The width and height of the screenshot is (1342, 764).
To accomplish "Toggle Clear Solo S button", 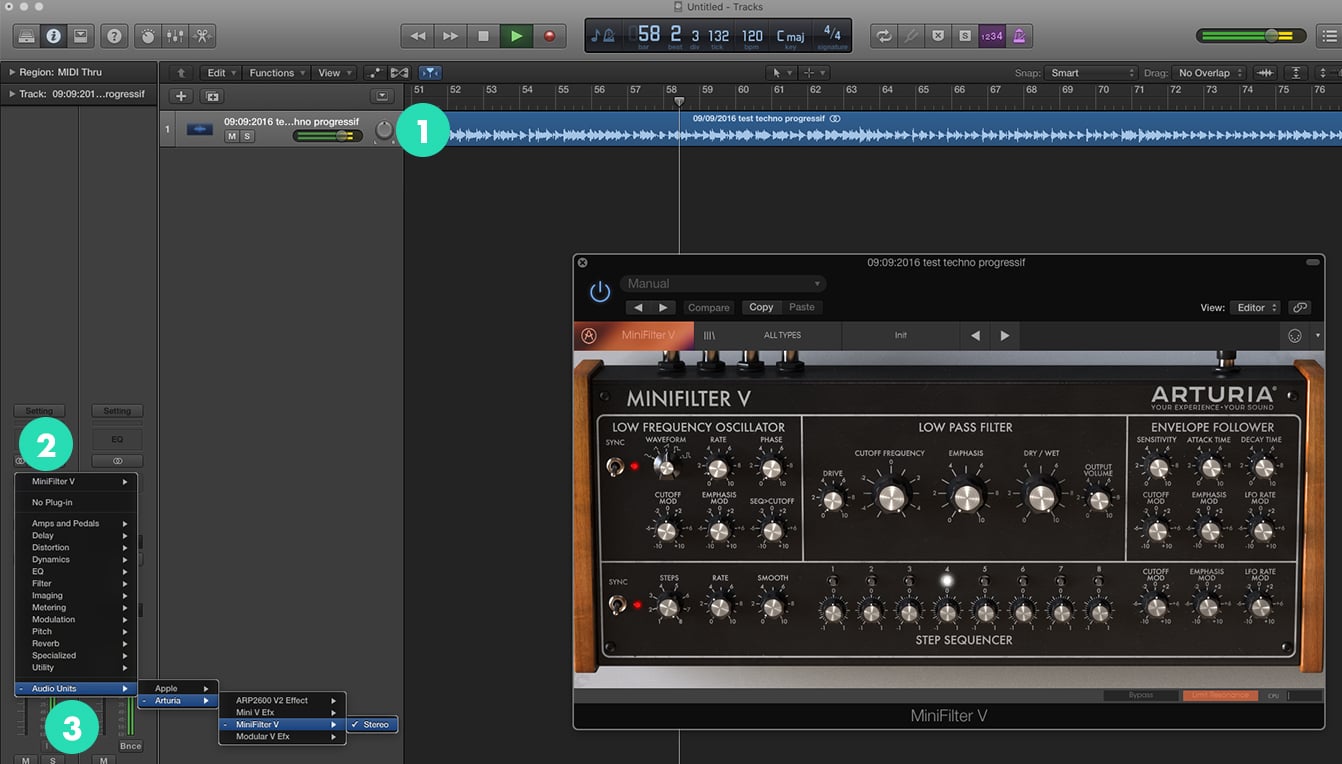I will click(x=965, y=36).
